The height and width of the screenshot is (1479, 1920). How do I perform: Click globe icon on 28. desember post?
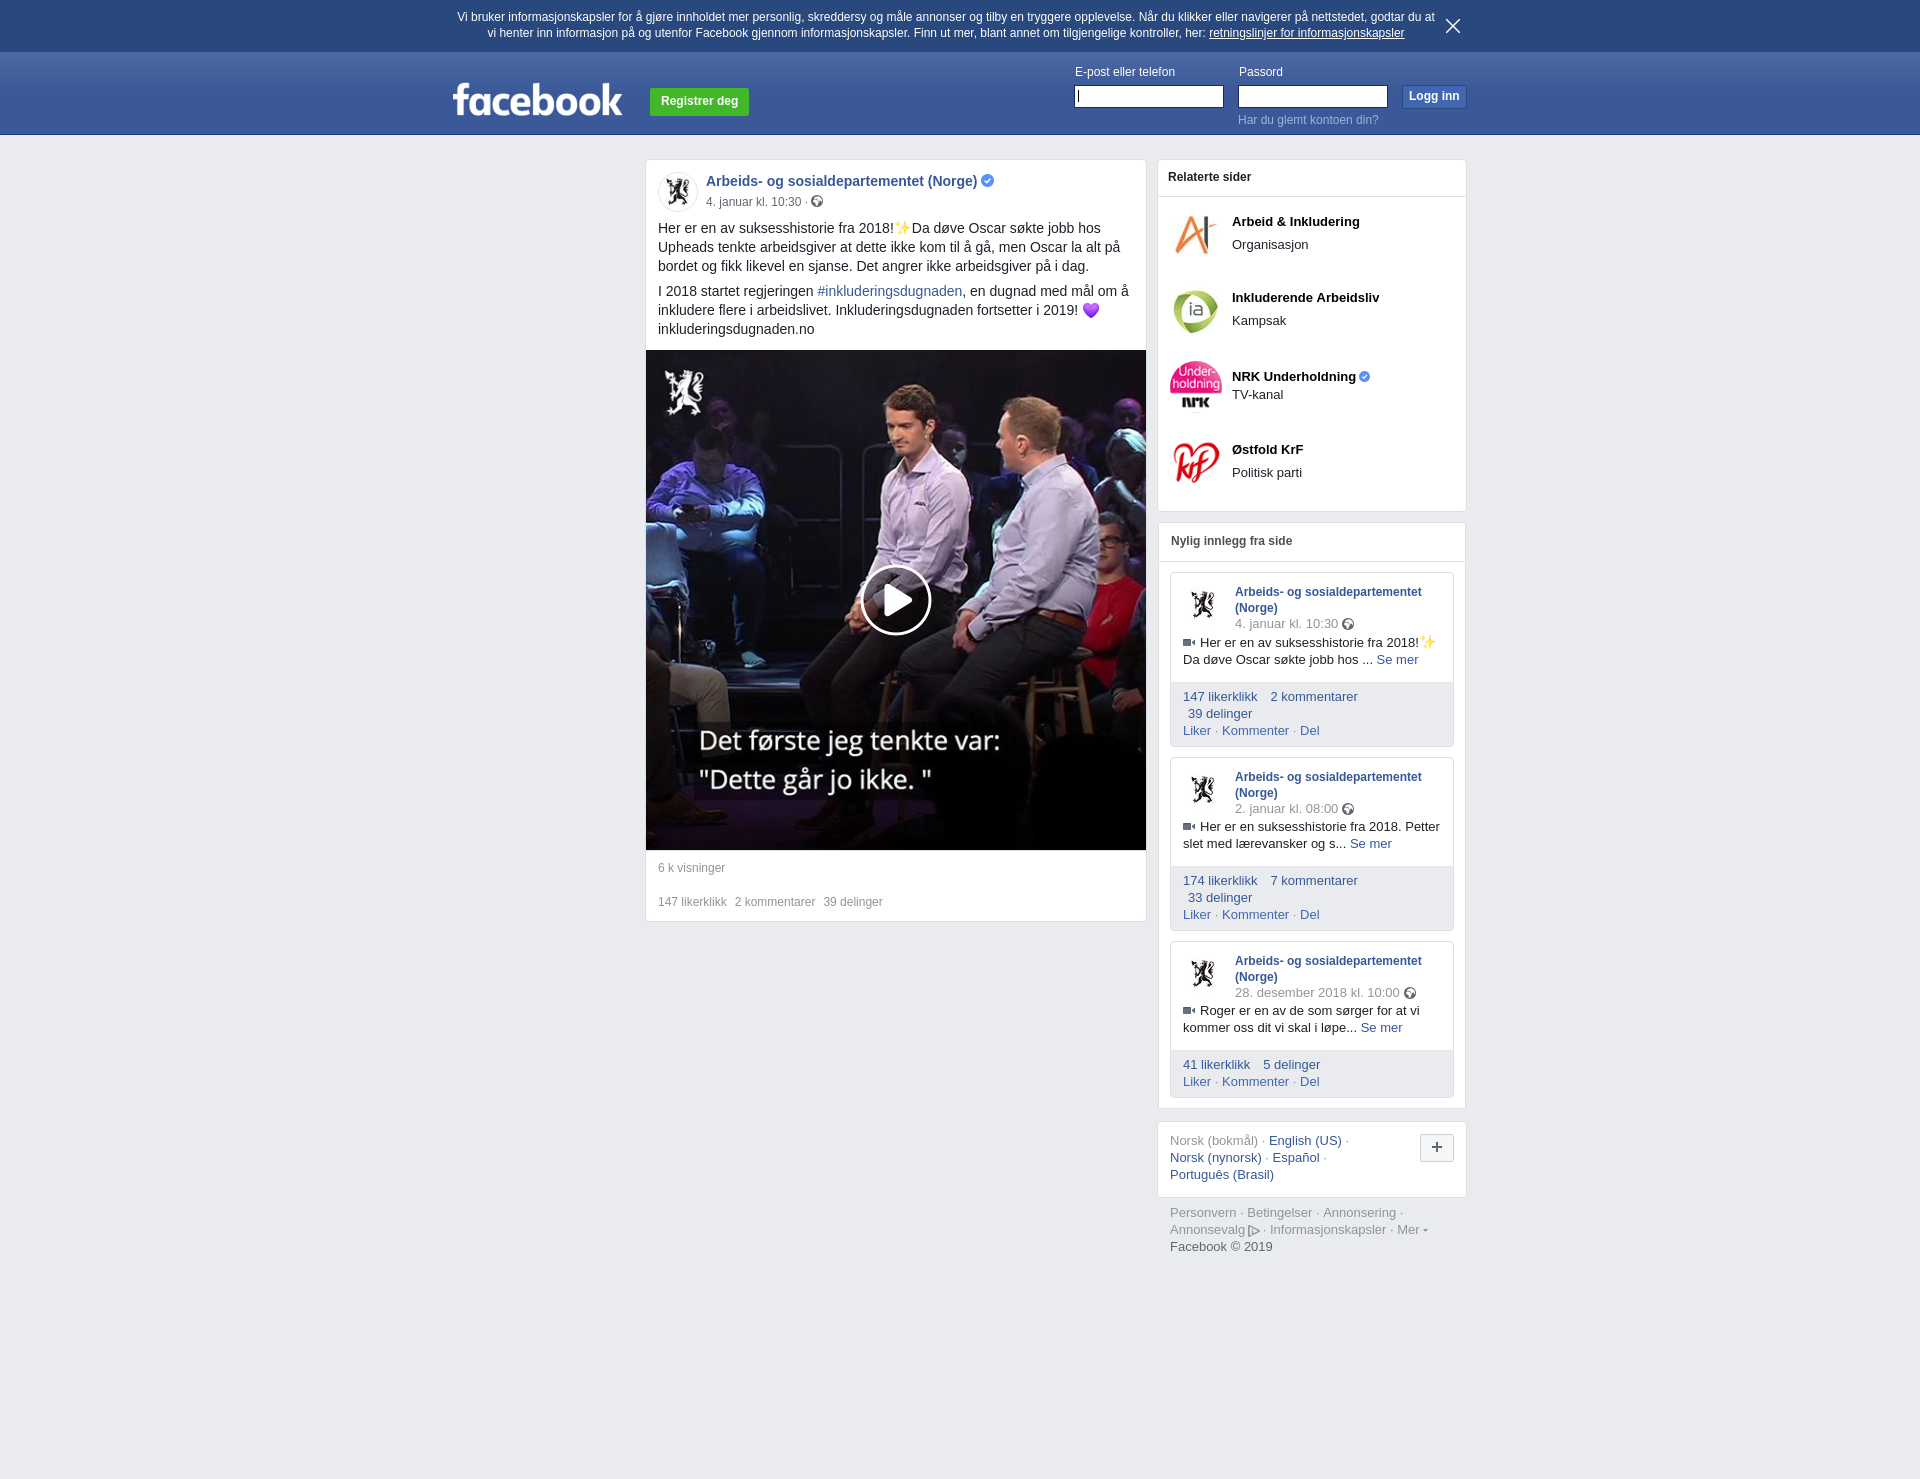click(1410, 993)
